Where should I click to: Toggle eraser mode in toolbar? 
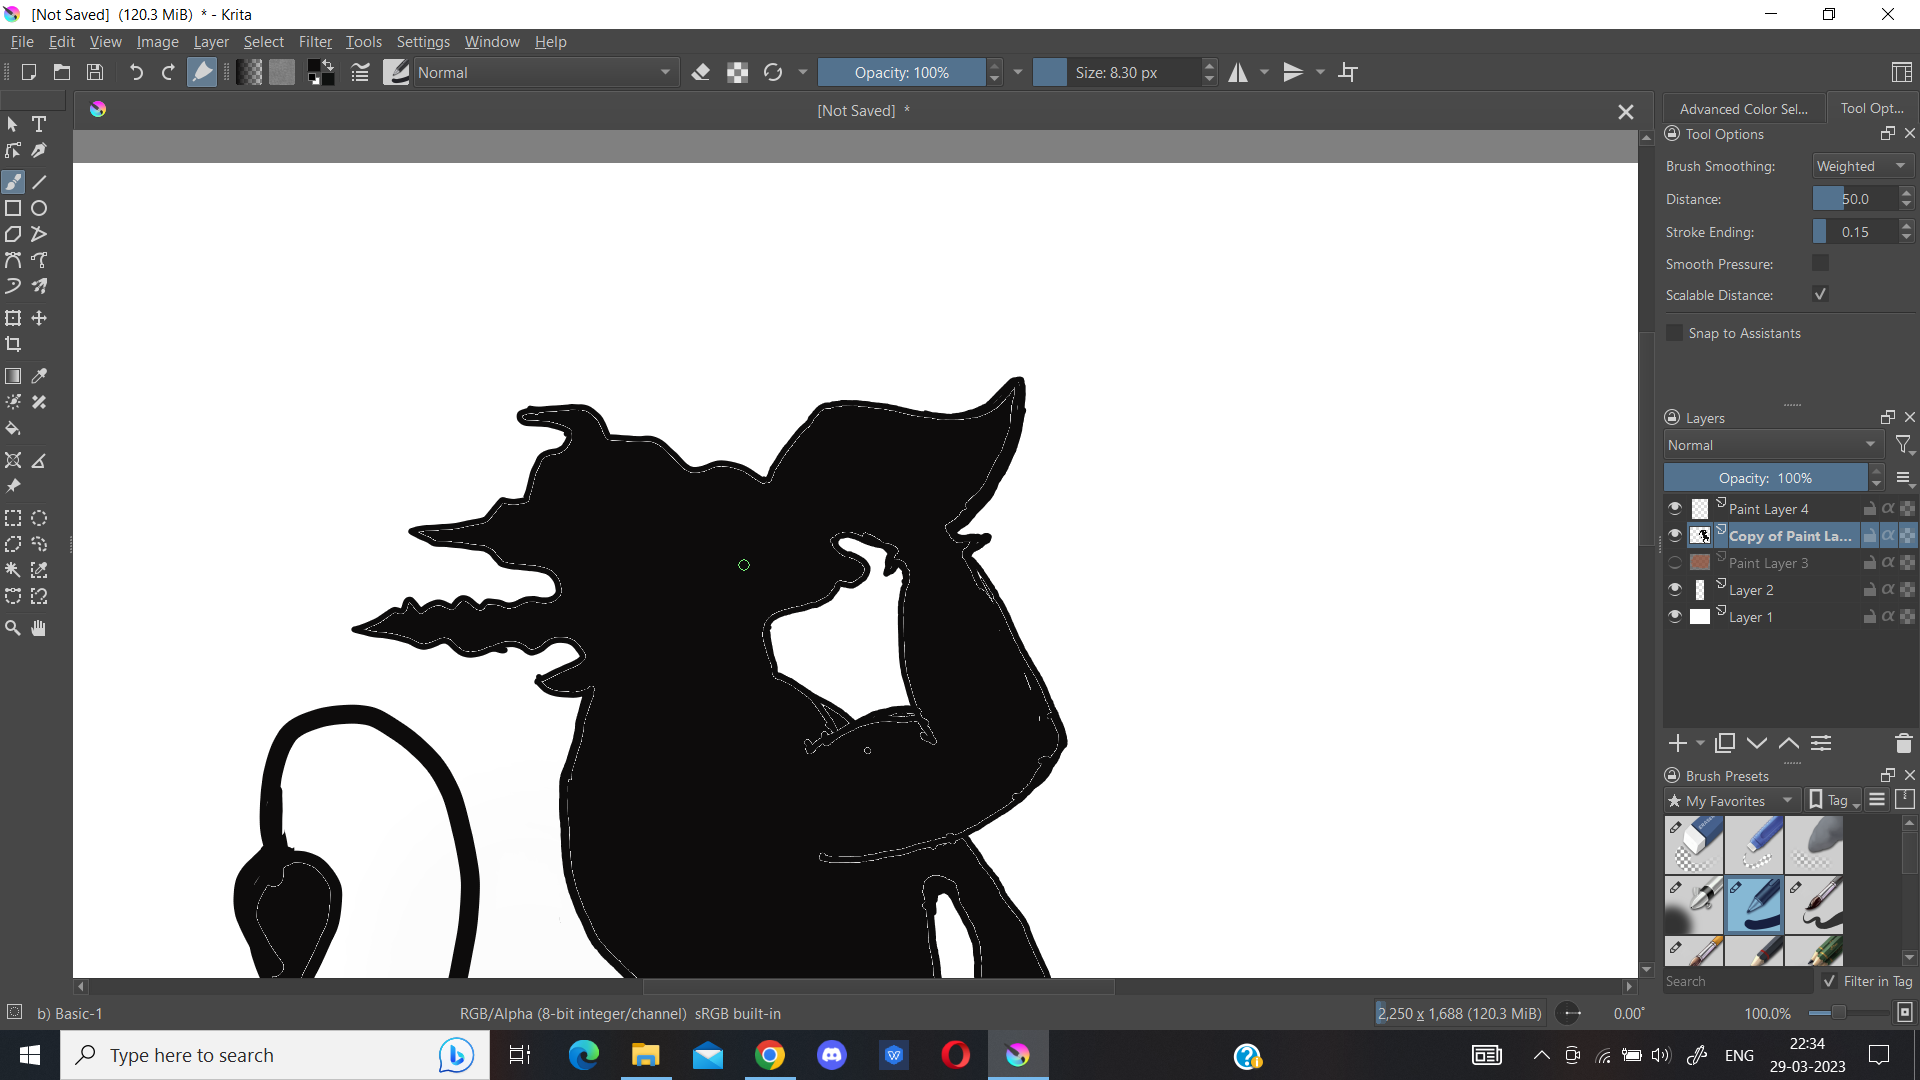click(x=700, y=72)
